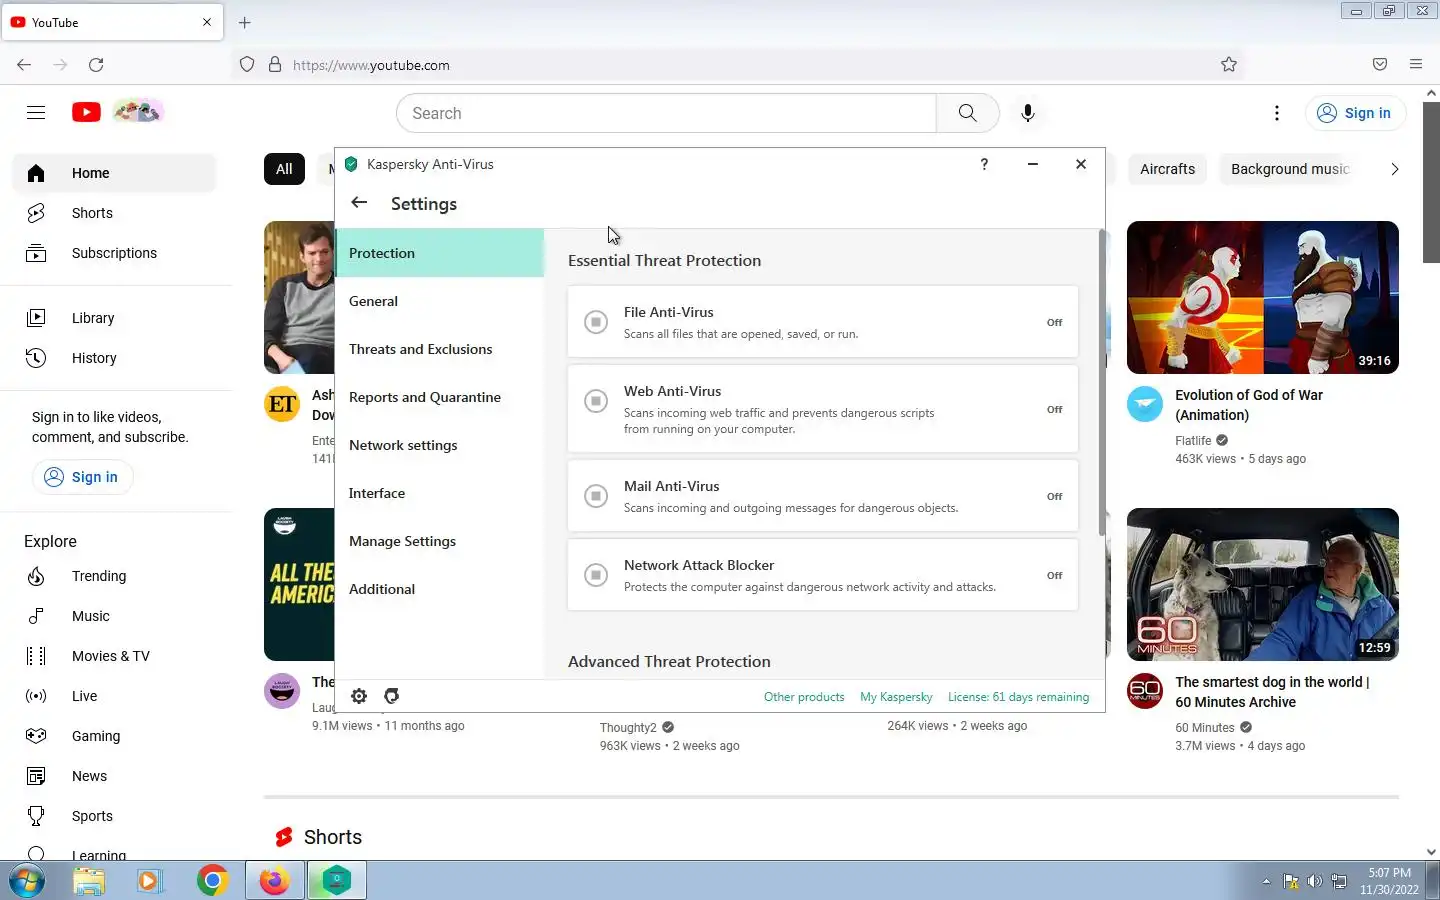Viewport: 1440px width, 900px height.
Task: Open 60 Minutes channel avatar
Action: pos(1145,691)
